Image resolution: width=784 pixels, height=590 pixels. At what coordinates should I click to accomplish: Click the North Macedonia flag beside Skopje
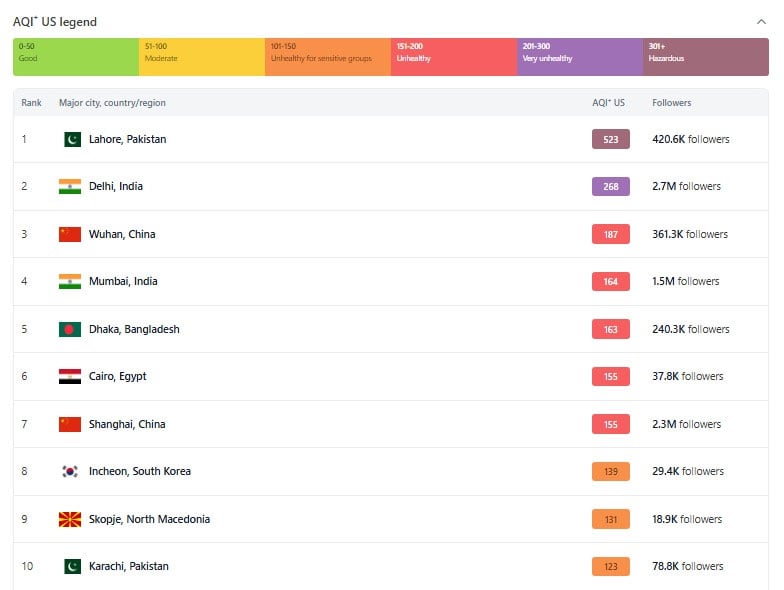tap(70, 519)
